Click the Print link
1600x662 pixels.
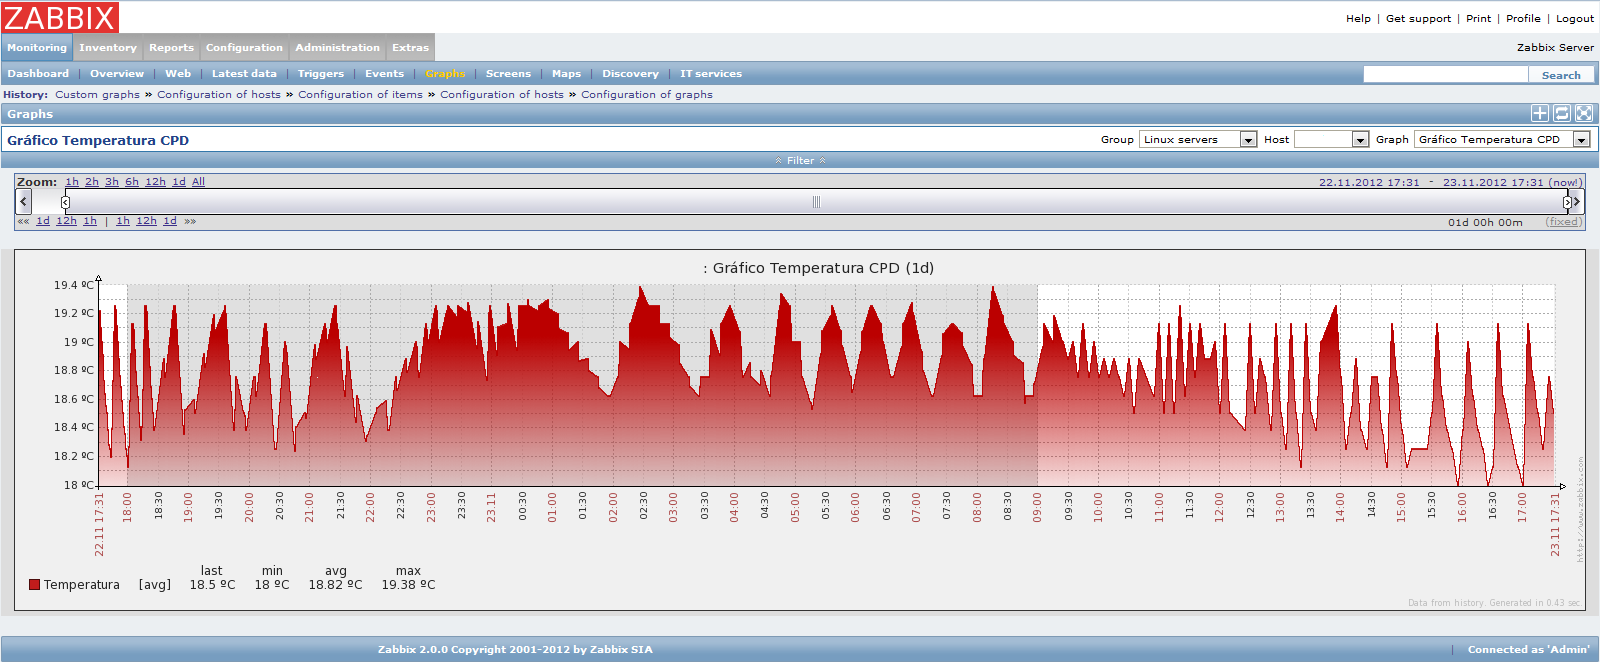[1478, 19]
